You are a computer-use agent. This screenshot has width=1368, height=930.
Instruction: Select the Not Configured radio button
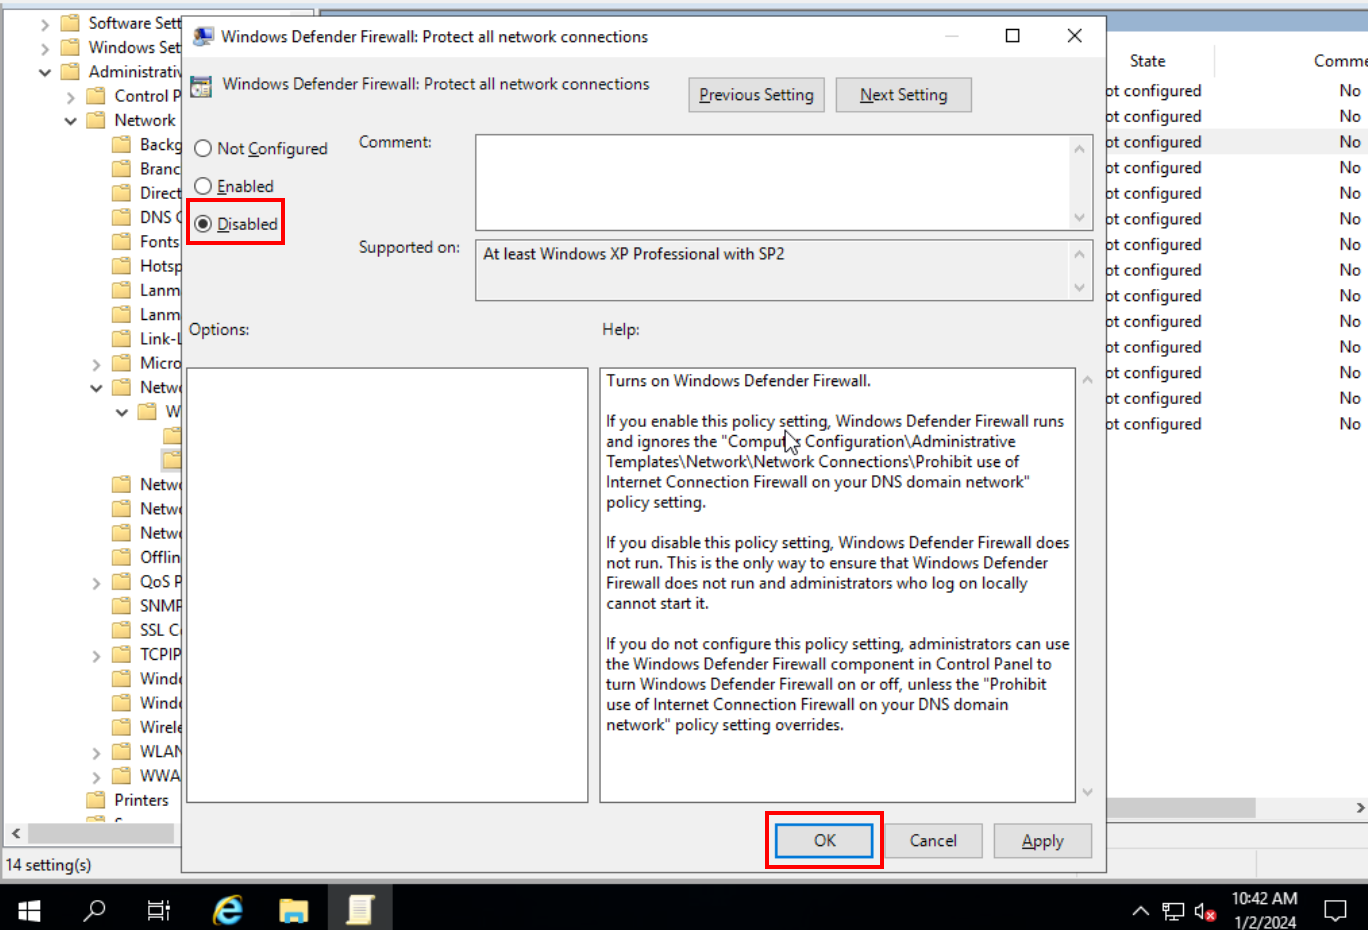click(204, 149)
